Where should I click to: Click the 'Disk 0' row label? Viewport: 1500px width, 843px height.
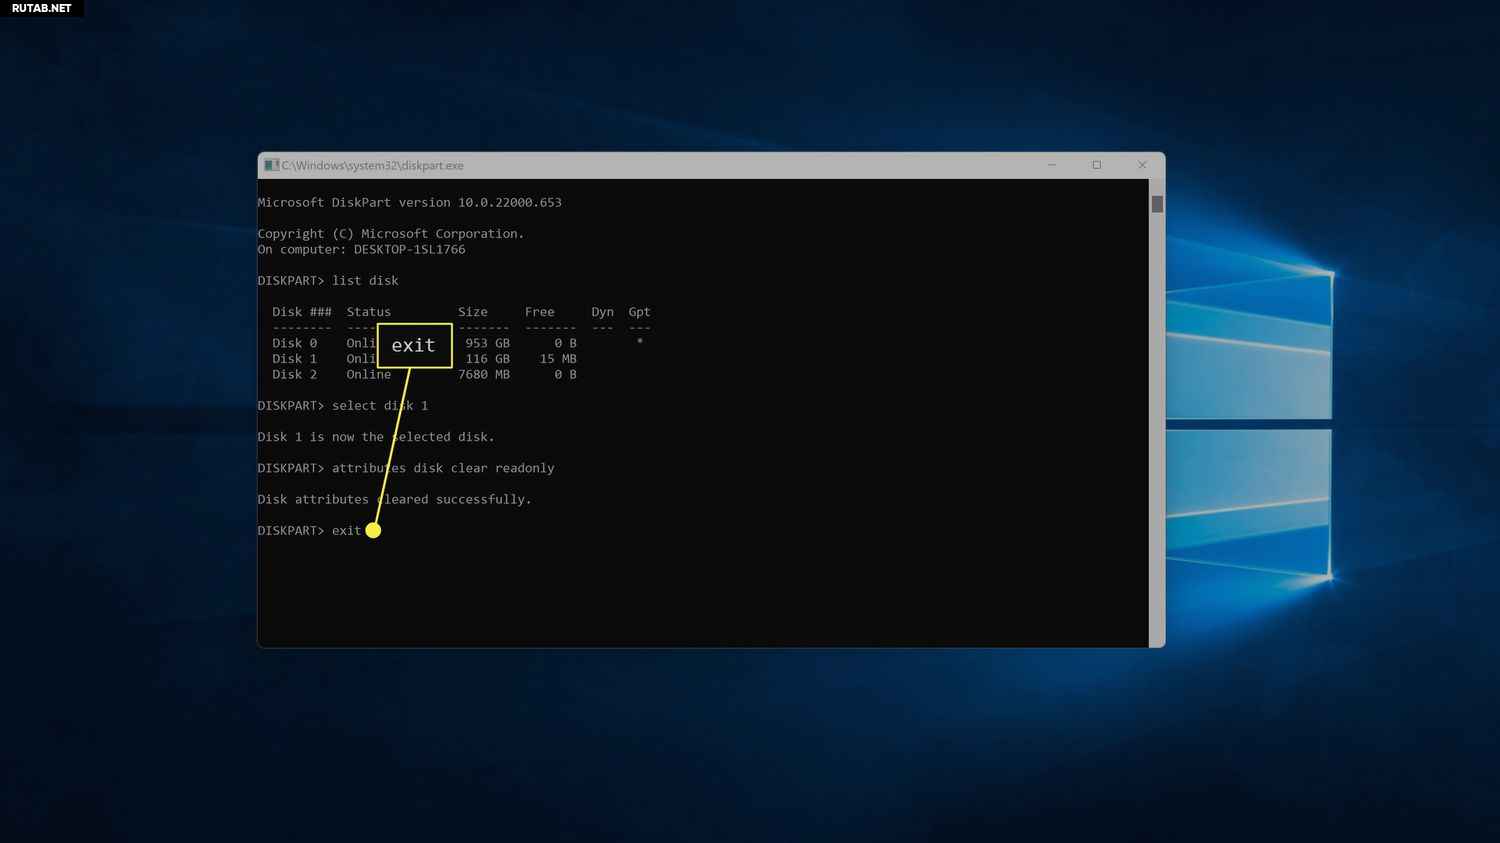(294, 342)
